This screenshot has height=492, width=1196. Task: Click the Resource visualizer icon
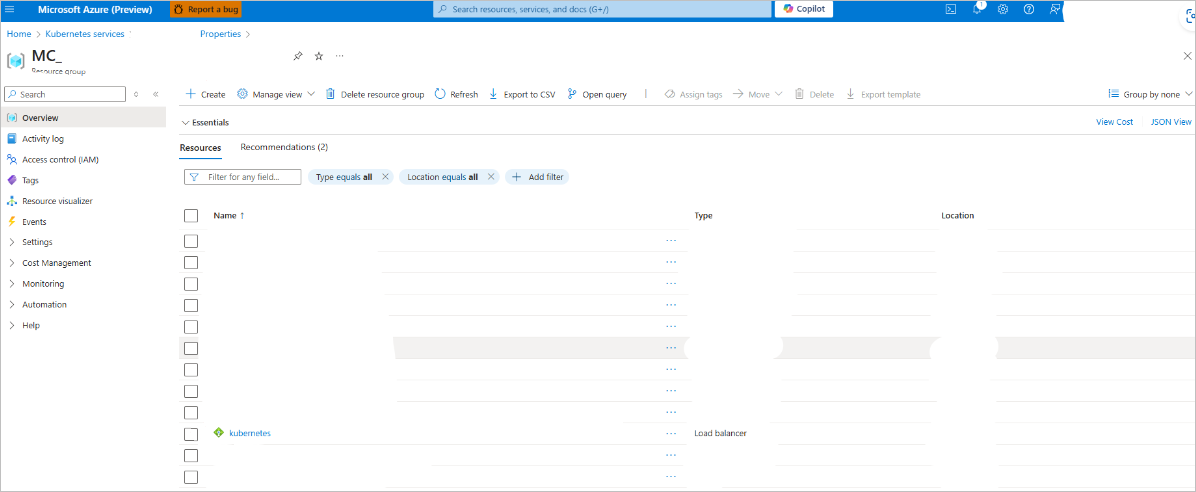(x=11, y=201)
